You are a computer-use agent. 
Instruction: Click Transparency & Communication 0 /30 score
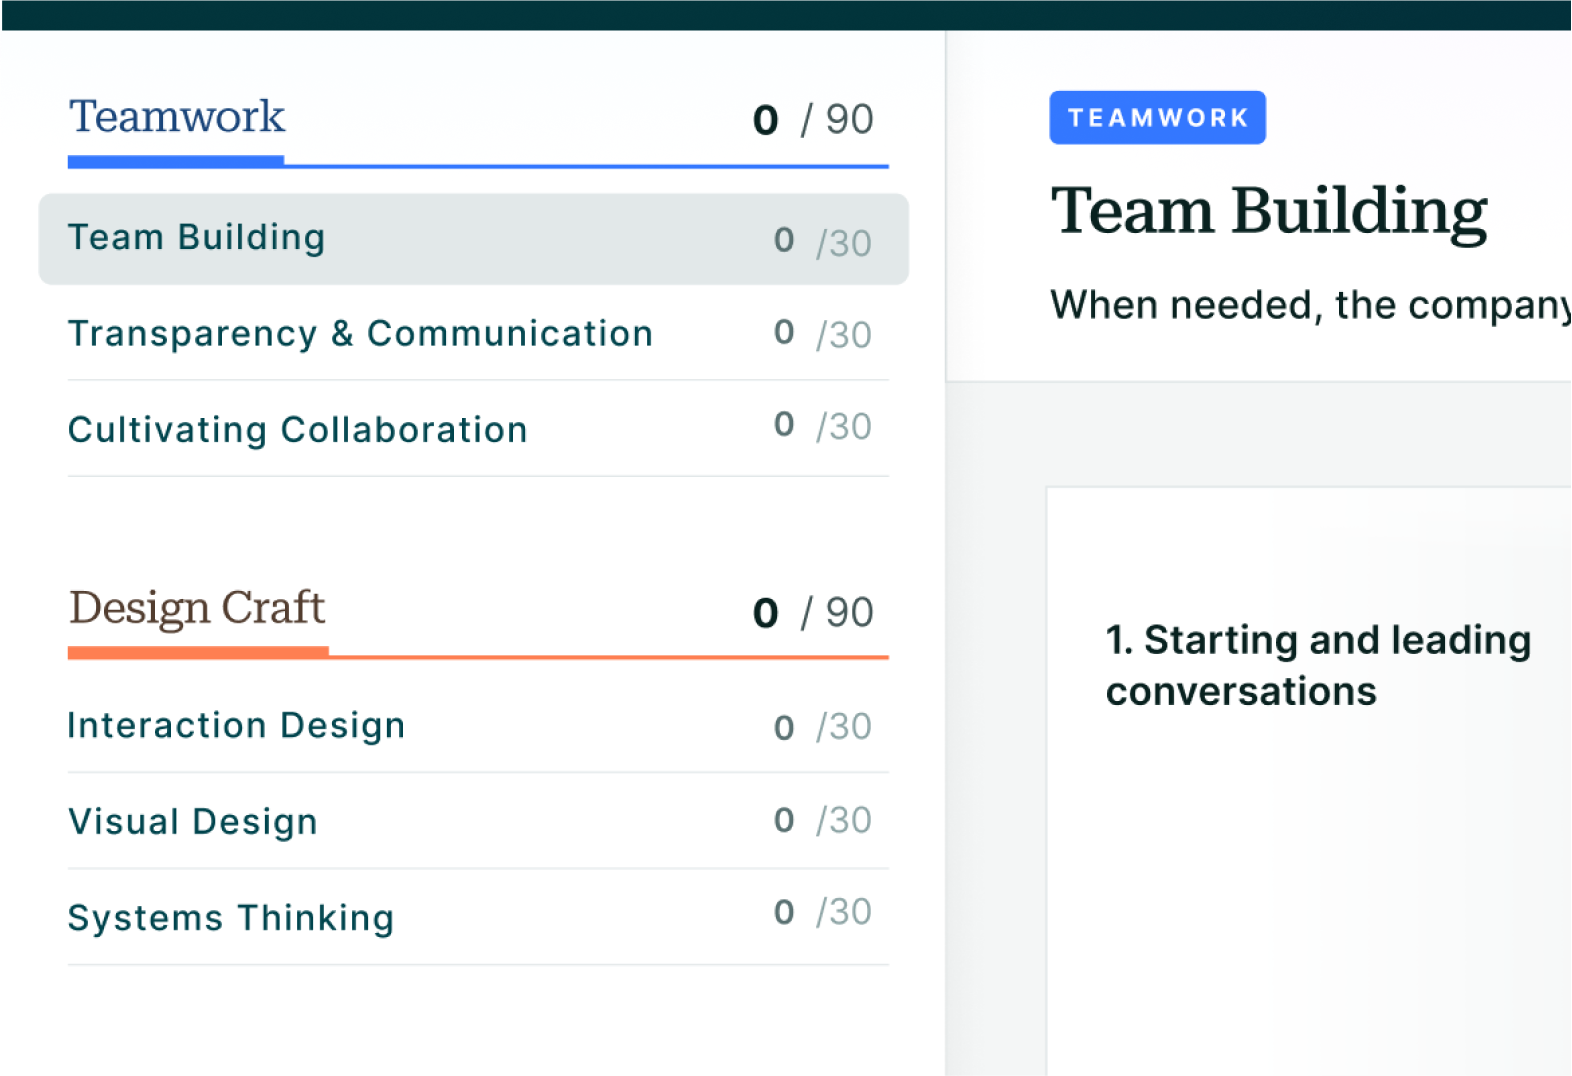823,334
